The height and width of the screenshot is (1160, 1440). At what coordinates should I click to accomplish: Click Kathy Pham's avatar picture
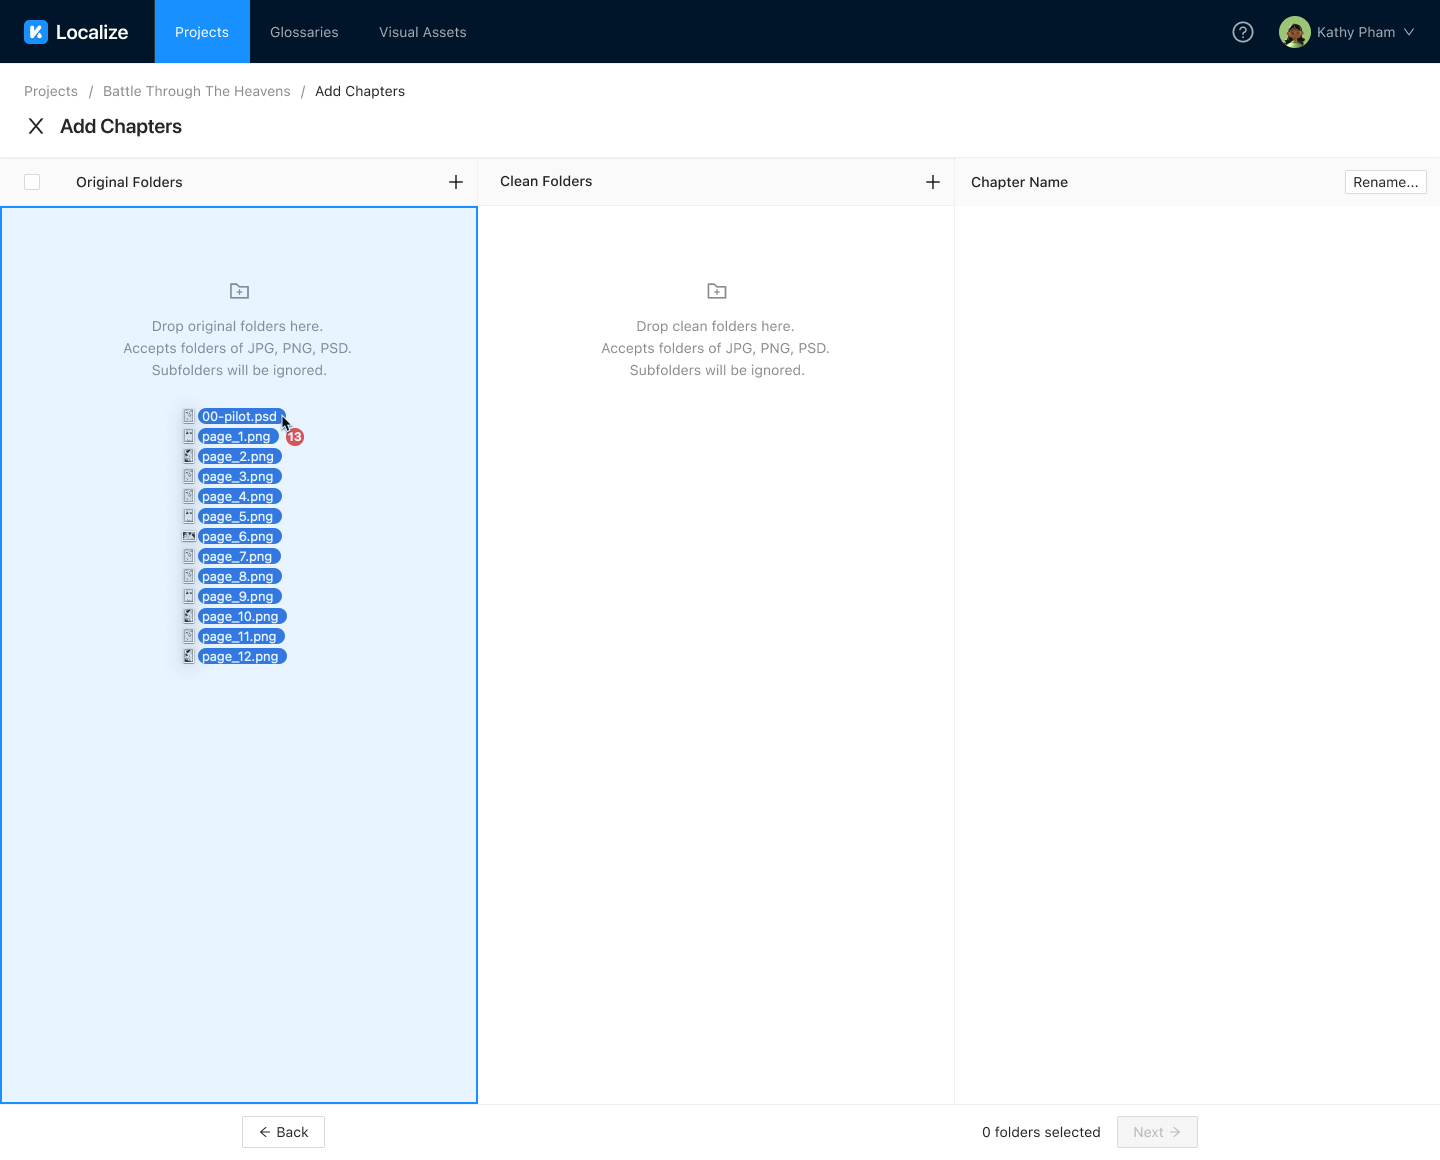click(x=1294, y=32)
